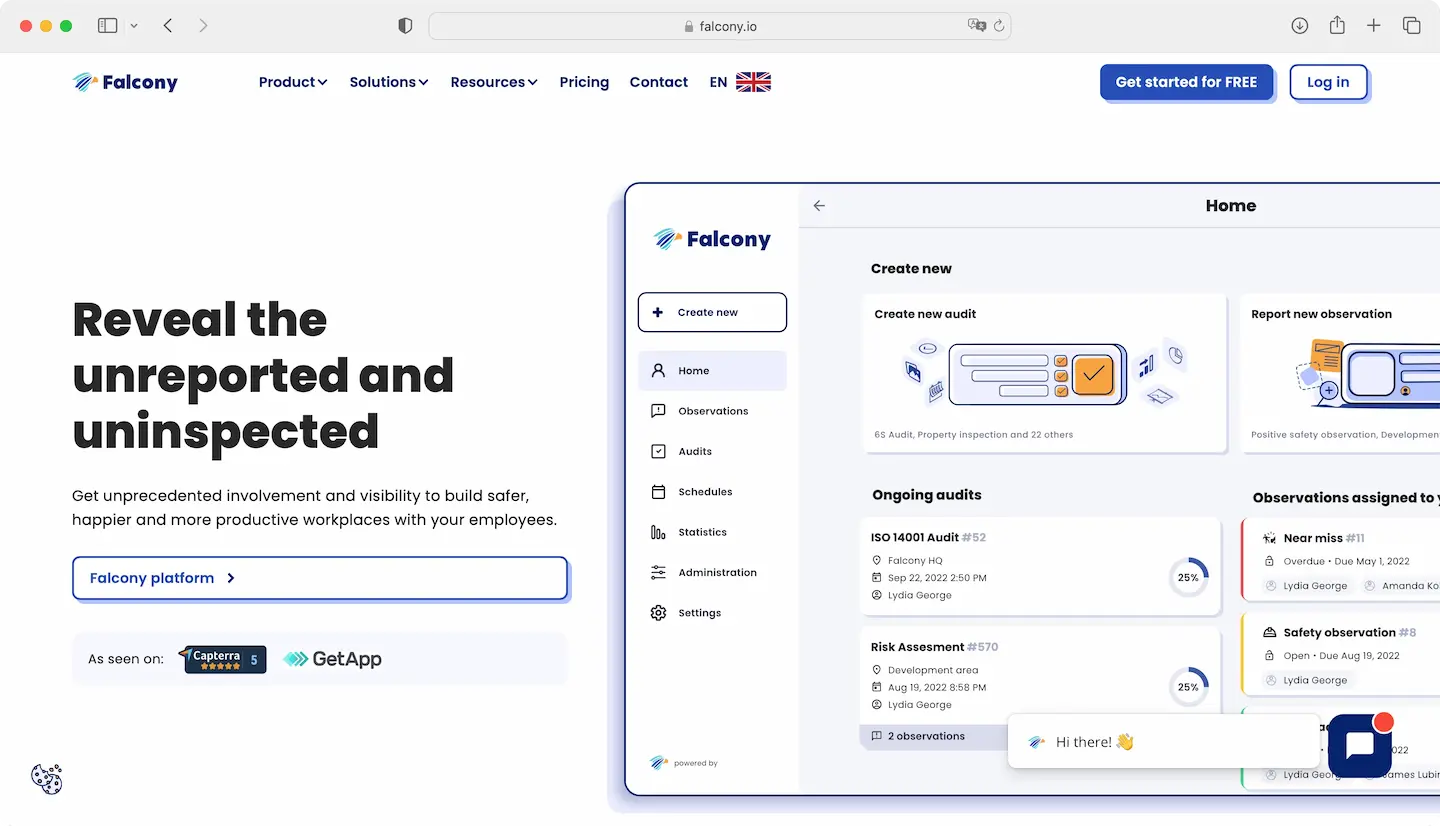This screenshot has width=1440, height=826.
Task: Go back using the arrow above the Home header
Action: click(819, 205)
